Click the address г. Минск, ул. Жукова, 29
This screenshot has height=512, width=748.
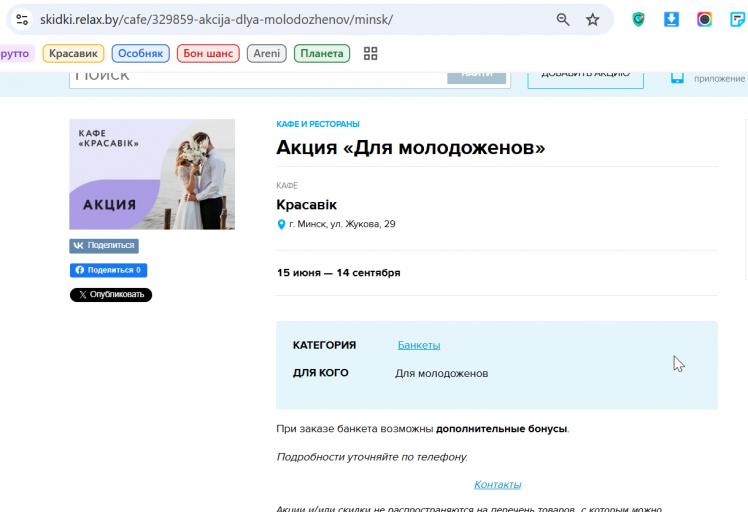(x=342, y=224)
